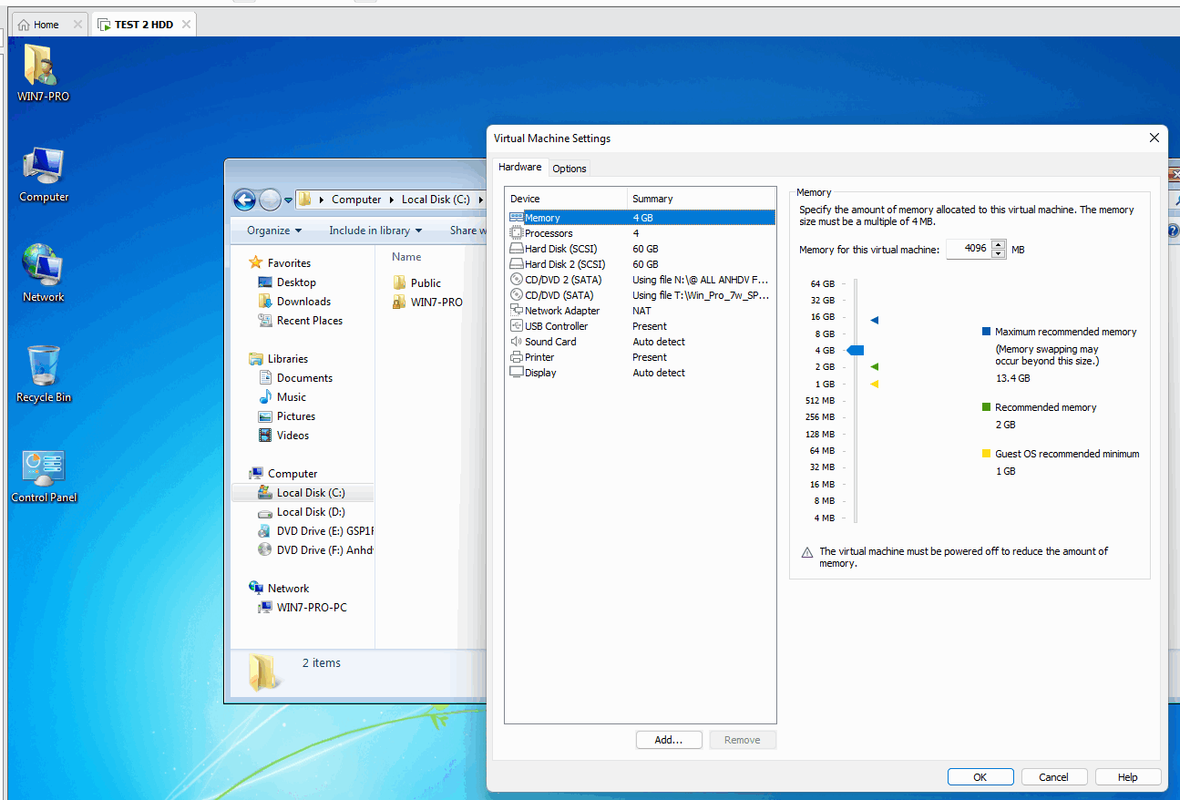Close the TEST 2 HDD tab

pyautogui.click(x=186, y=24)
